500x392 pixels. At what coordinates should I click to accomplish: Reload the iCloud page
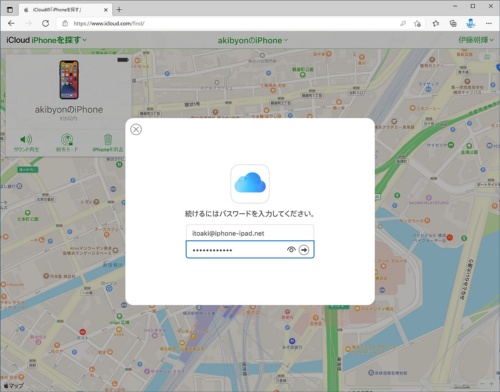tap(45, 23)
